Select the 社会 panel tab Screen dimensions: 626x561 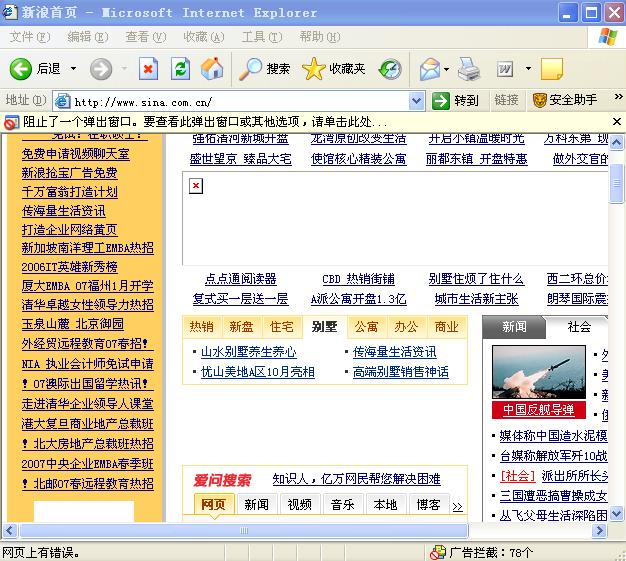[578, 327]
